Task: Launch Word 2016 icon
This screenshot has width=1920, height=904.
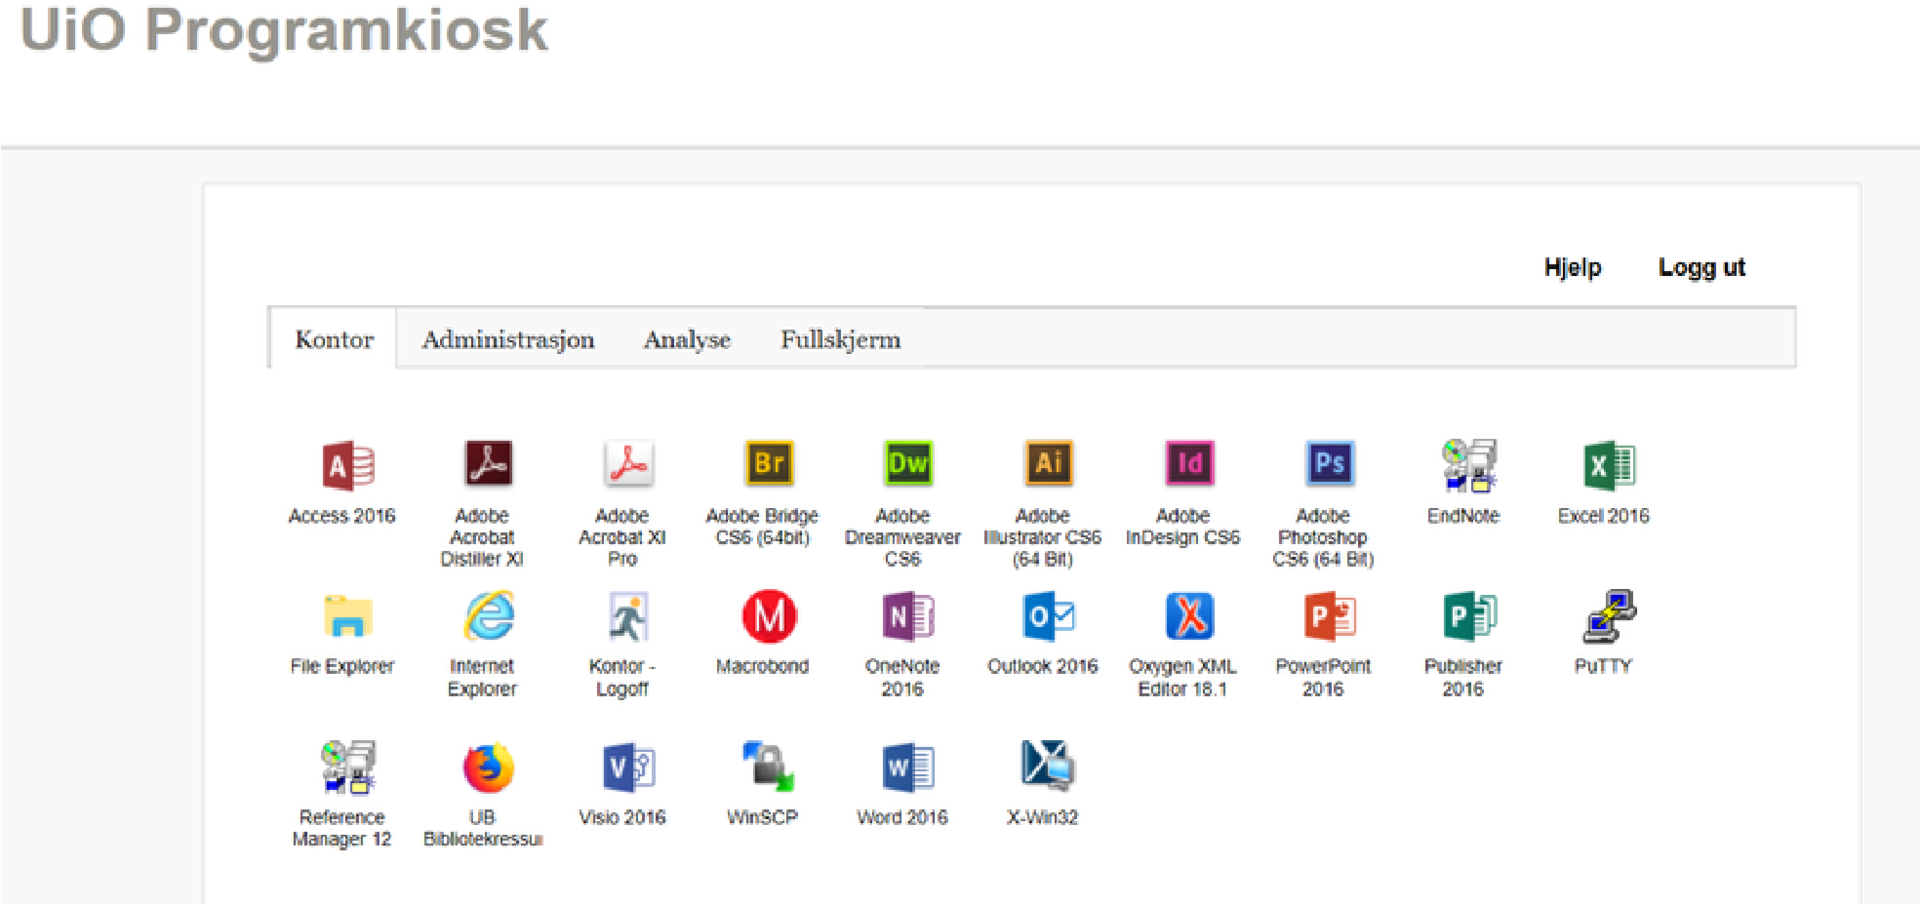Action: pos(908,768)
